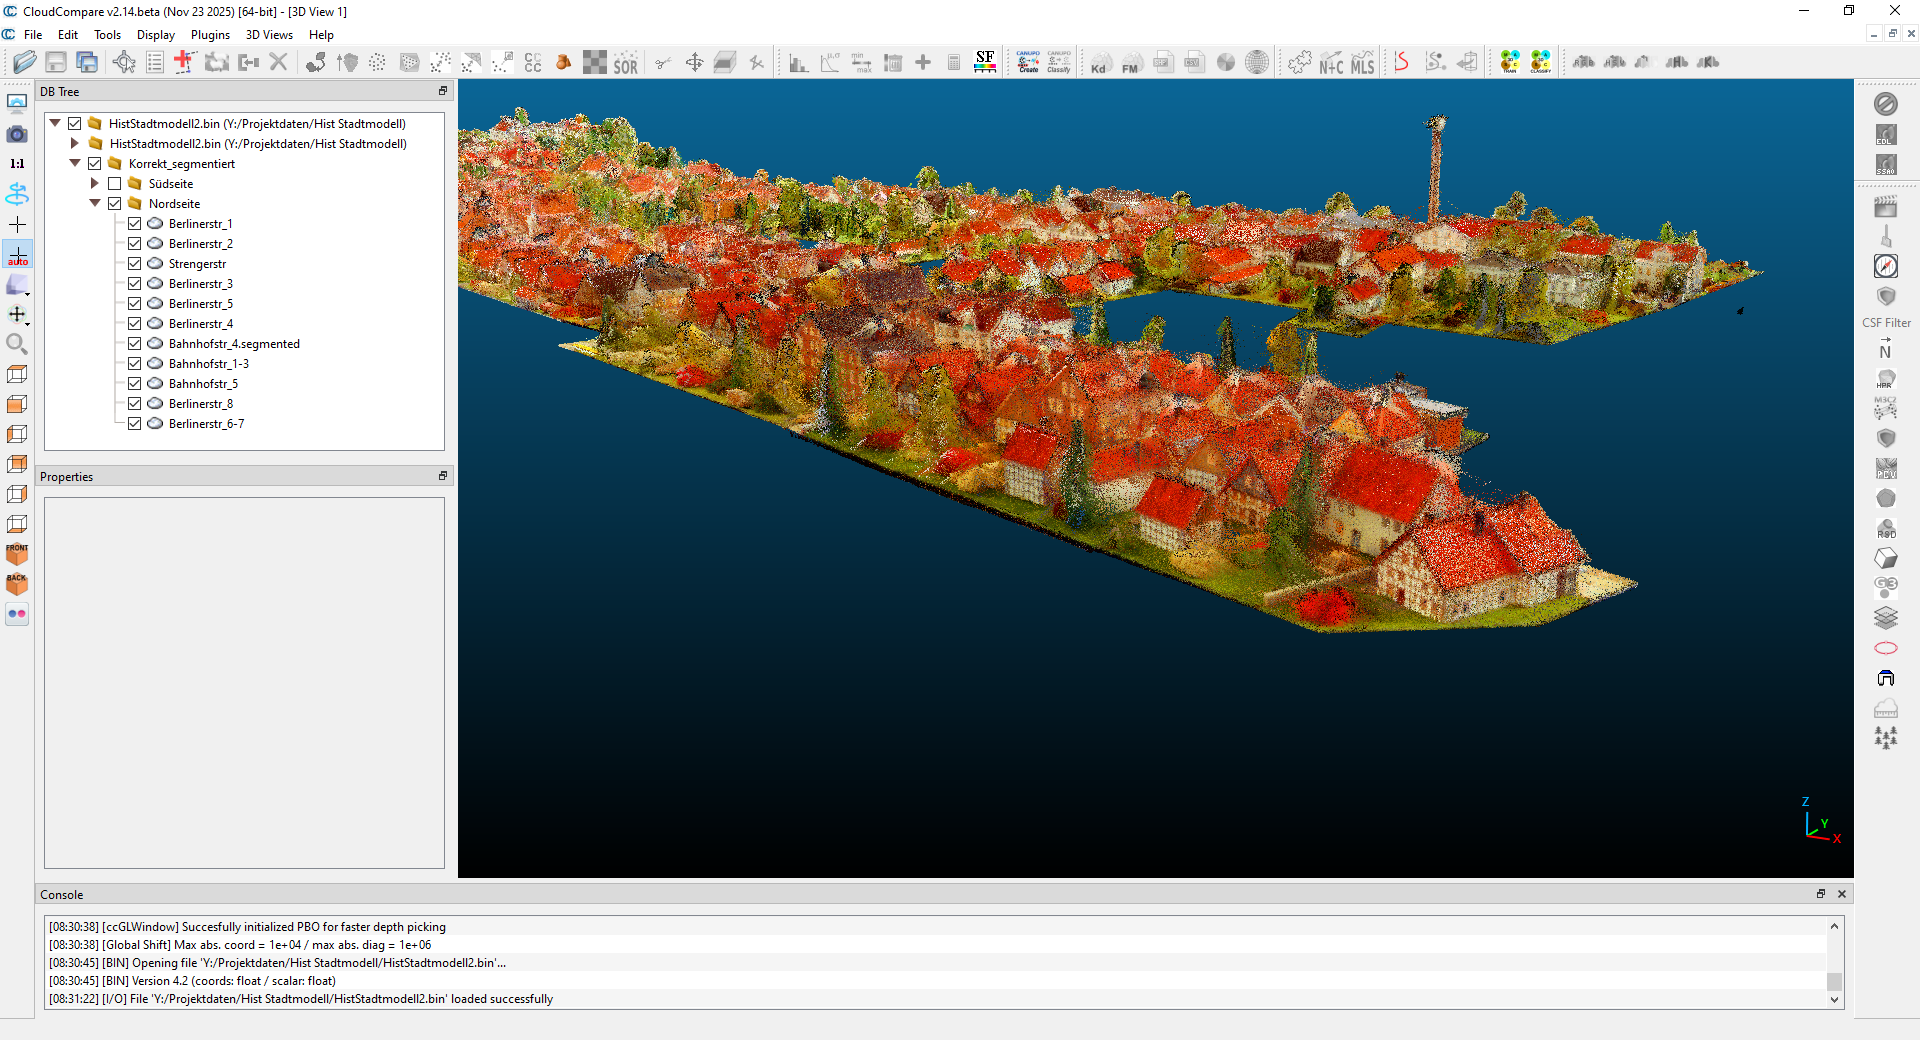Click the Open file folder icon
Screen dimensions: 1920x1040
25,62
